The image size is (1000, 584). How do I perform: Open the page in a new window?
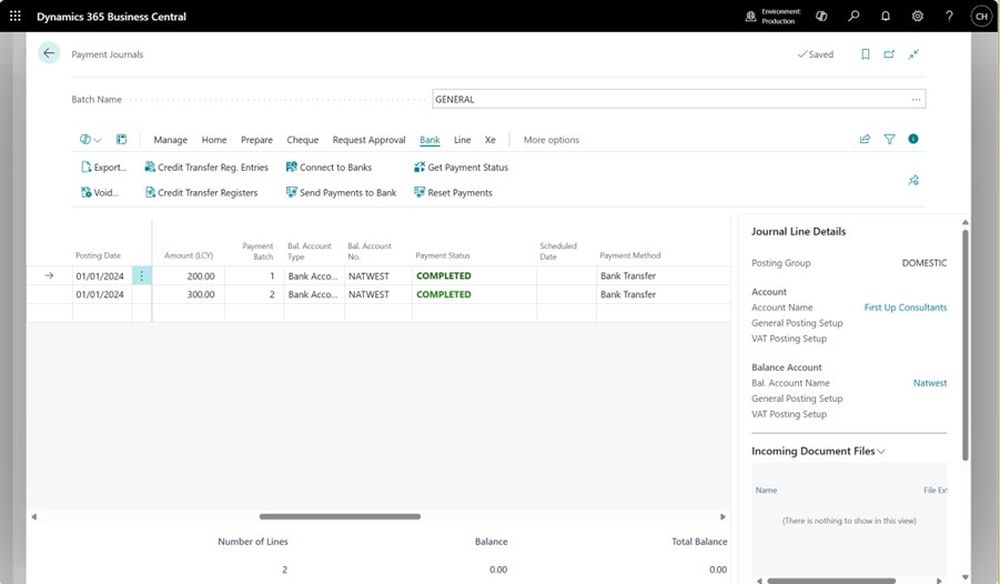point(889,54)
